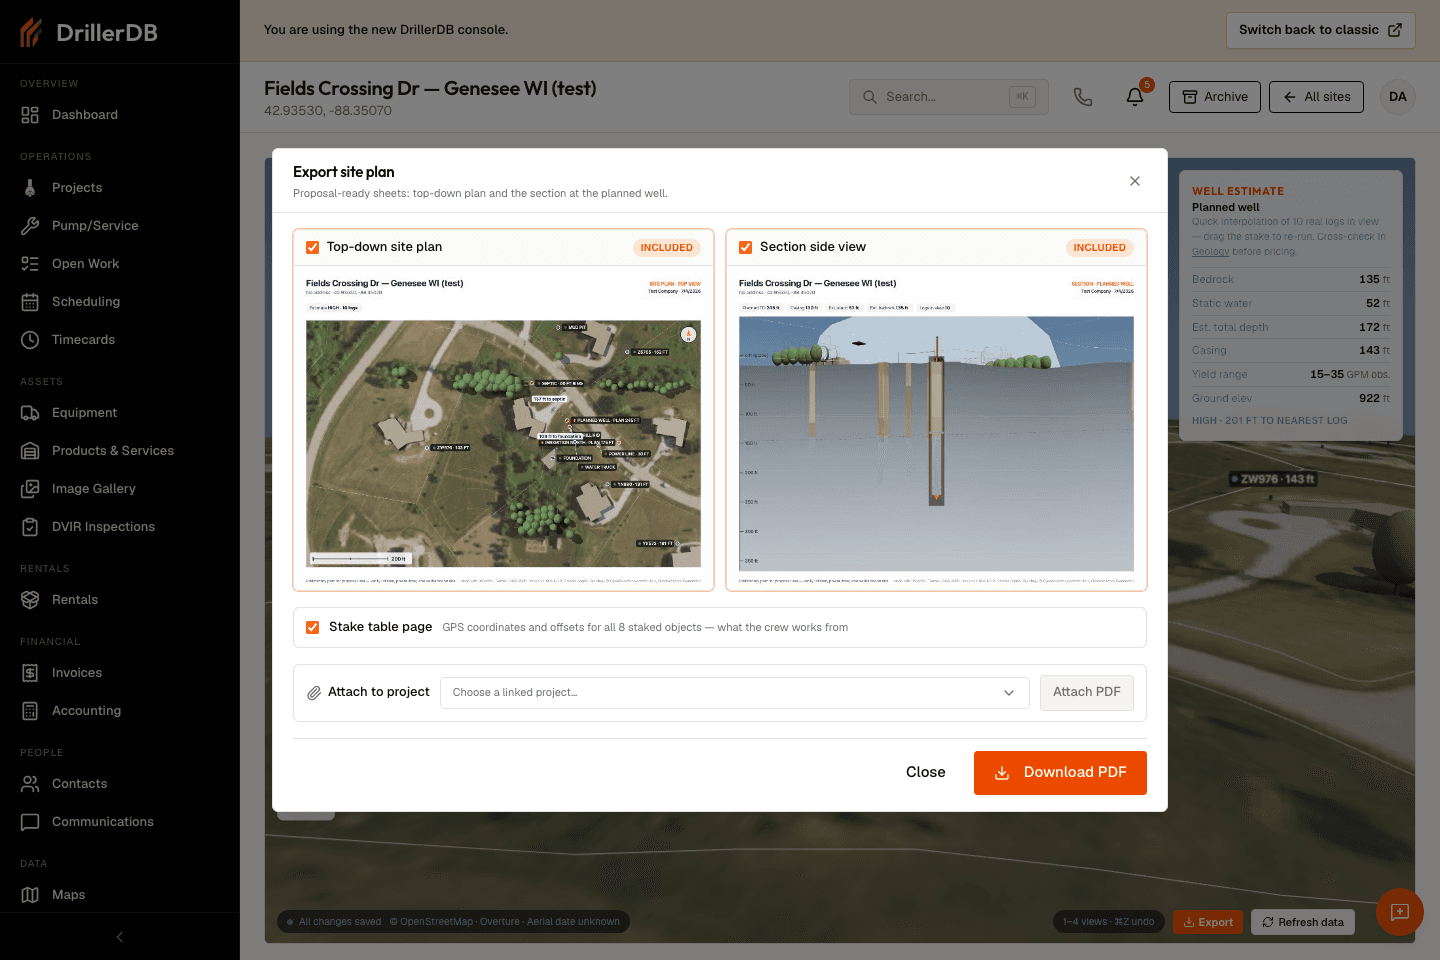Toggle Stake table page checkbox

click(312, 627)
